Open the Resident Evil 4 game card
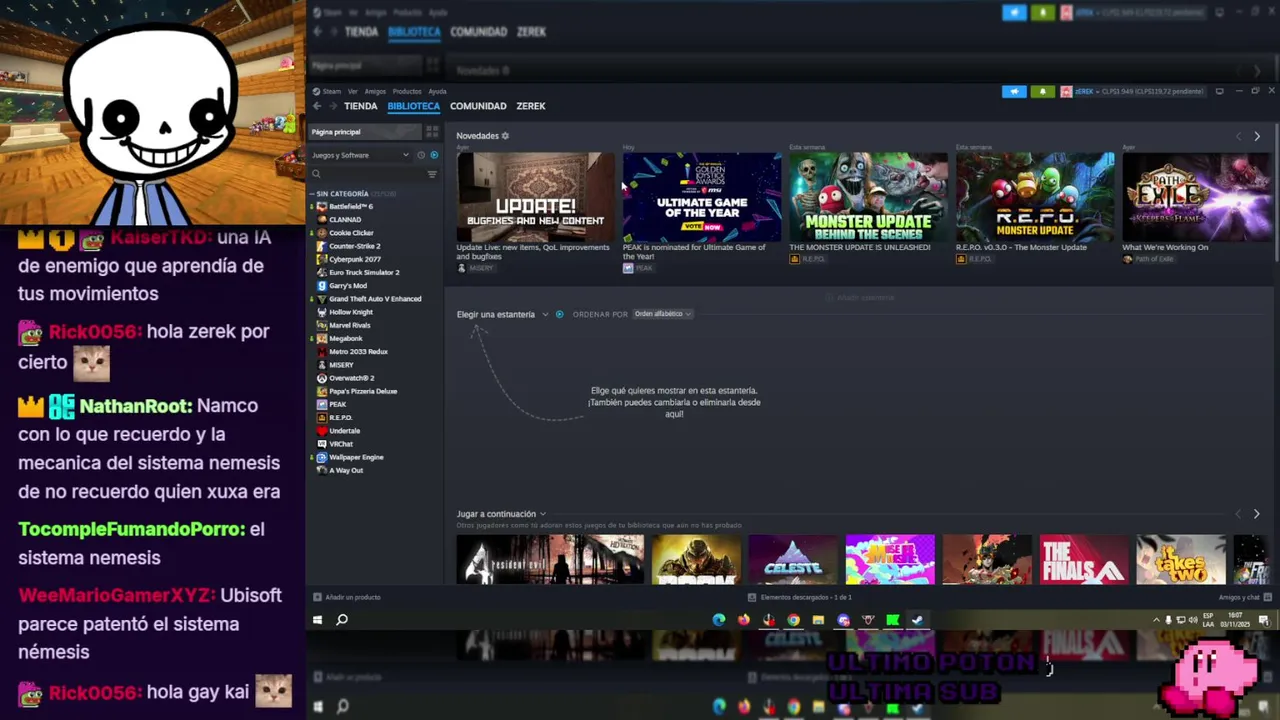Viewport: 1280px width, 720px height. click(550, 559)
